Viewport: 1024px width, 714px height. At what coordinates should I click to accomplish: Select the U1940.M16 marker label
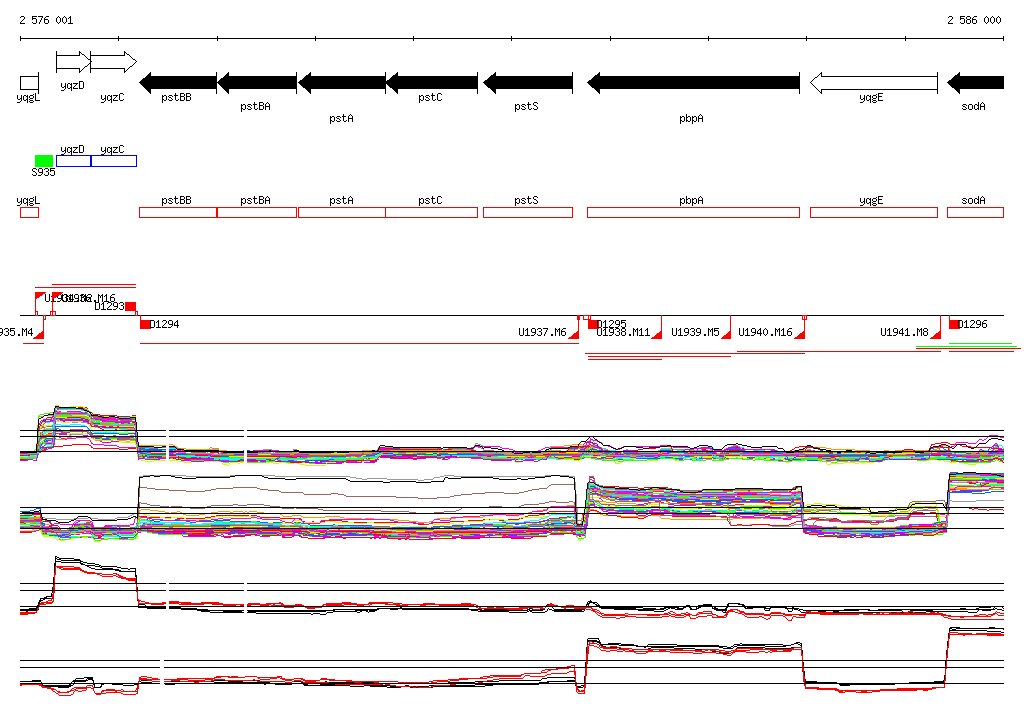pos(765,332)
